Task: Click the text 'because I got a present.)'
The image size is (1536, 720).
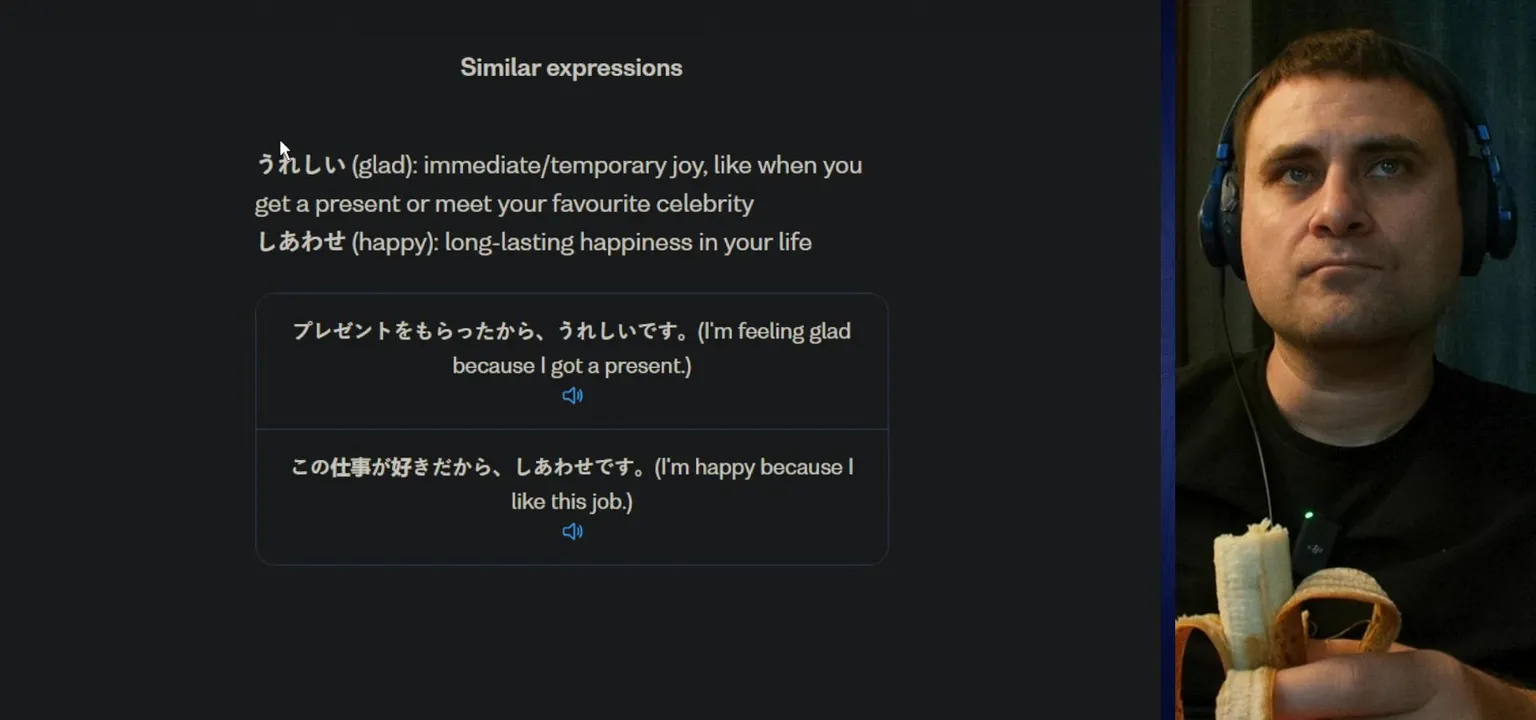Action: (x=571, y=366)
